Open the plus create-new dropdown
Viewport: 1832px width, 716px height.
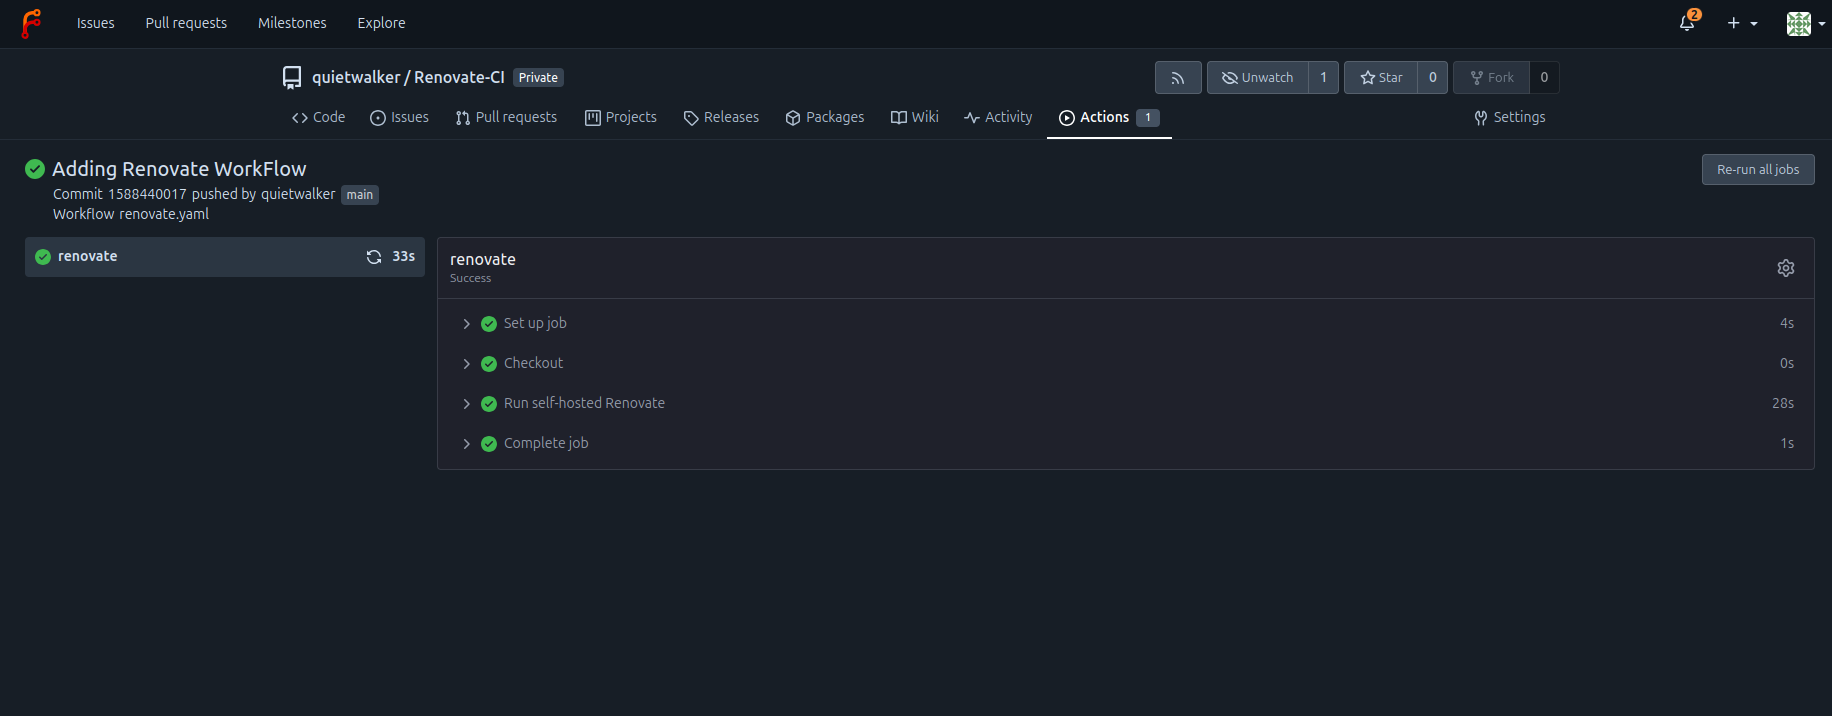point(1741,23)
